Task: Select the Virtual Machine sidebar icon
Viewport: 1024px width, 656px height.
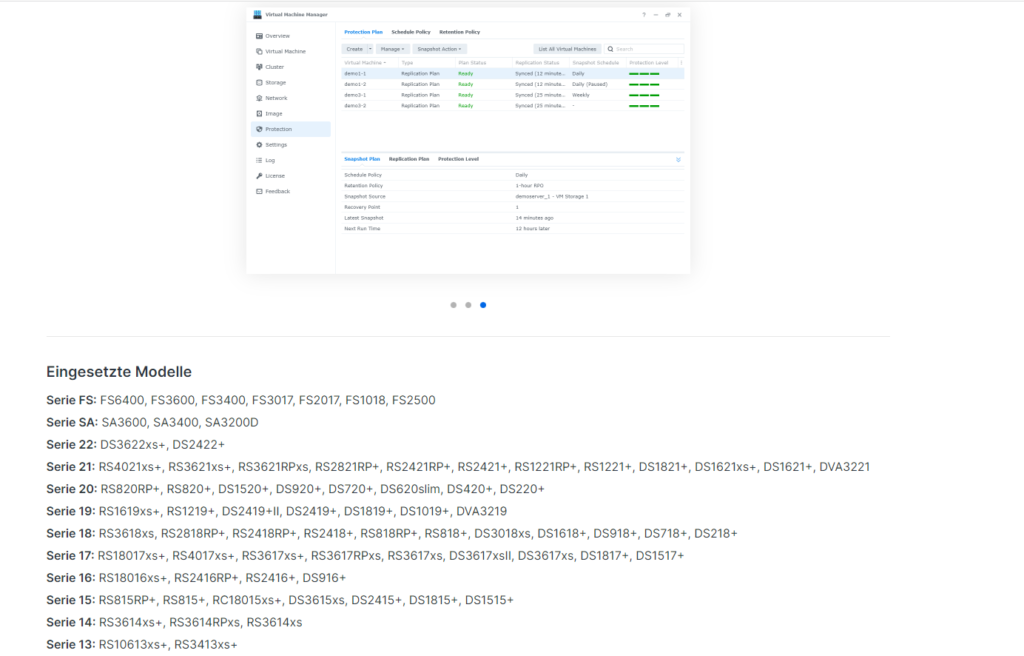Action: (x=260, y=51)
